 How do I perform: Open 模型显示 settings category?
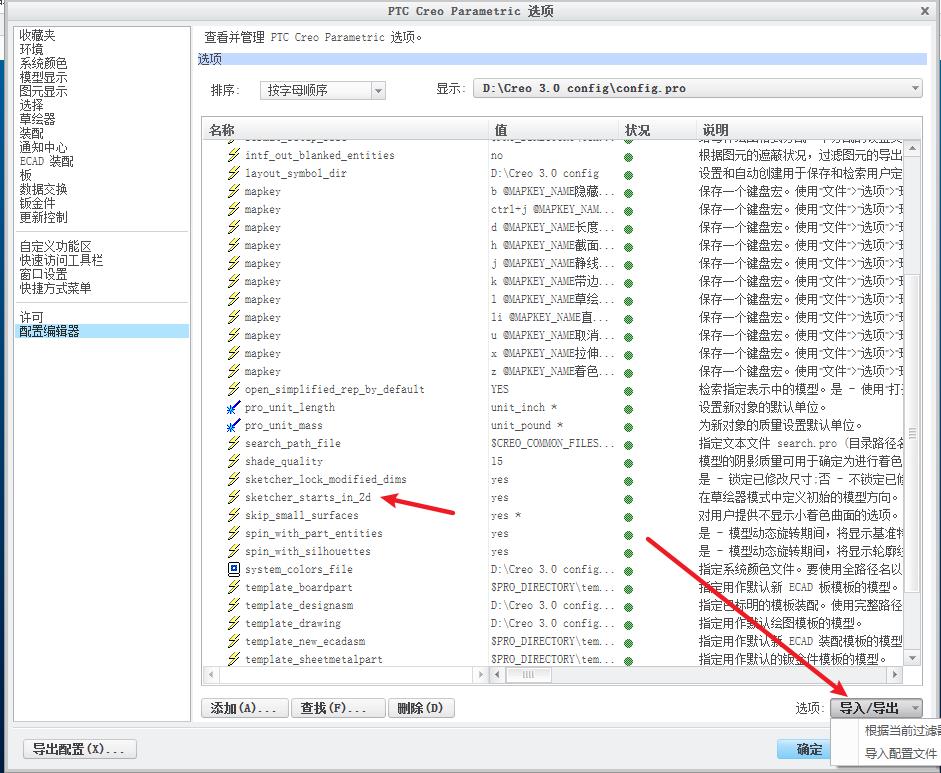coord(43,77)
